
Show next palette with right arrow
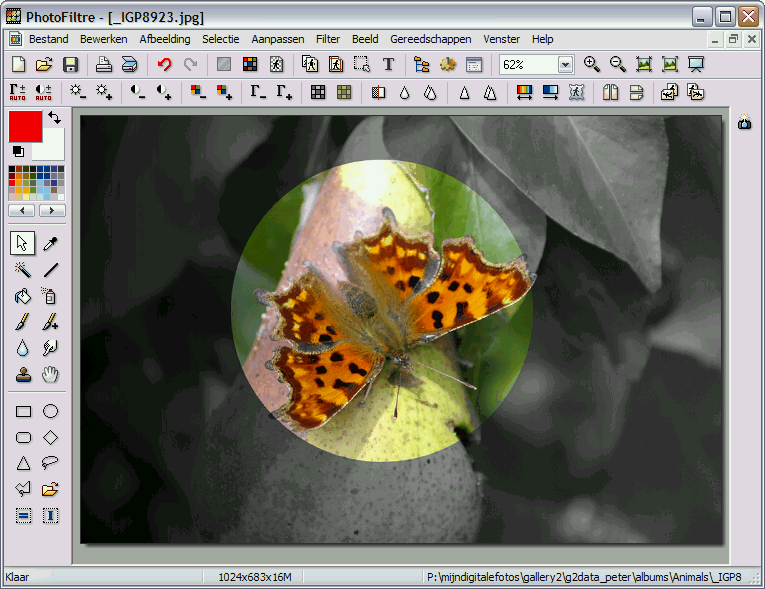pos(52,210)
